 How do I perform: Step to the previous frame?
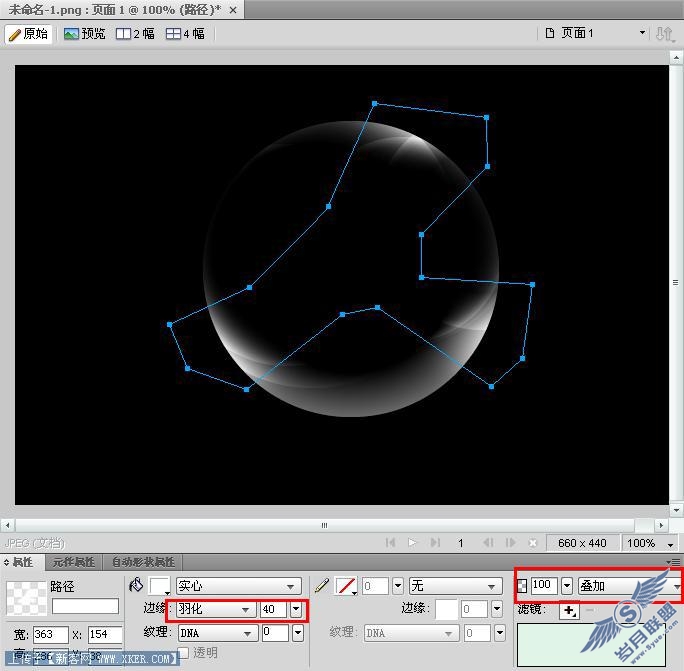point(488,543)
